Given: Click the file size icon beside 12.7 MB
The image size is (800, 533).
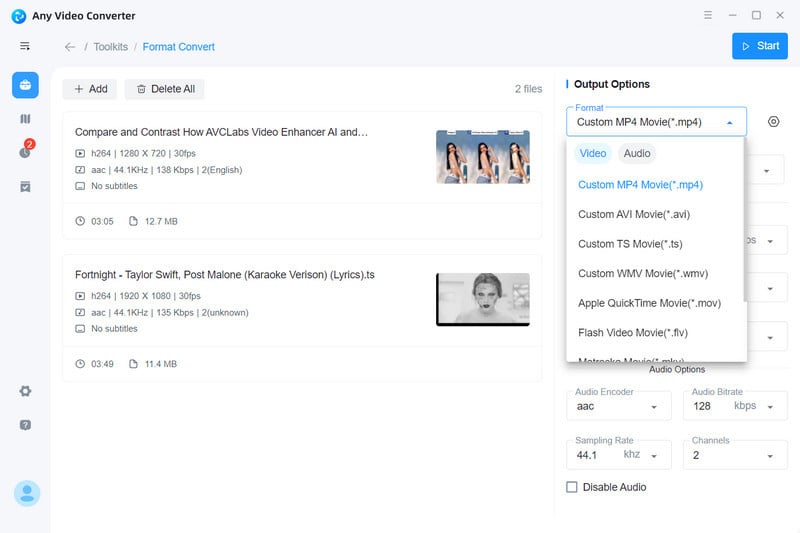Looking at the screenshot, I should pyautogui.click(x=133, y=221).
